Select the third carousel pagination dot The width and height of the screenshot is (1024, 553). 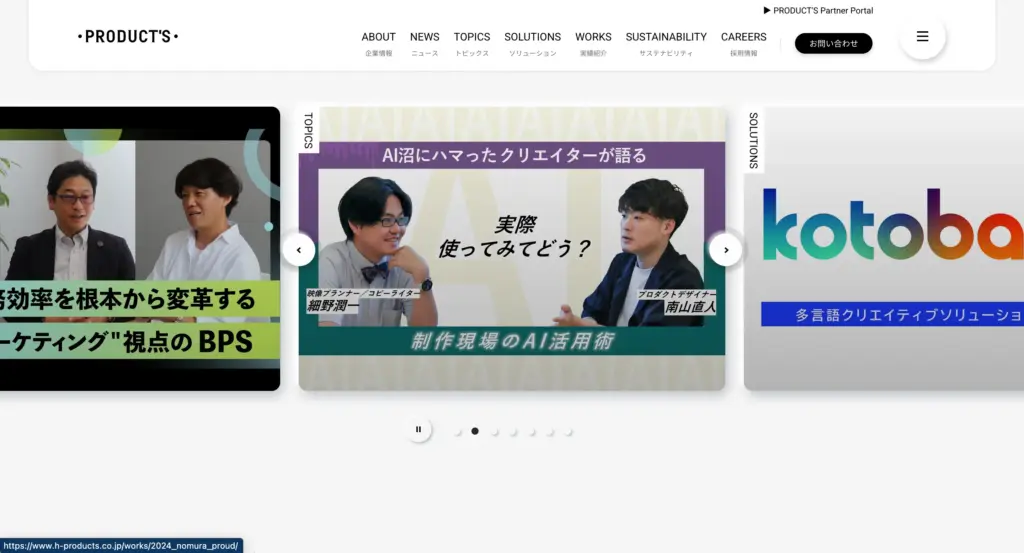(x=494, y=432)
